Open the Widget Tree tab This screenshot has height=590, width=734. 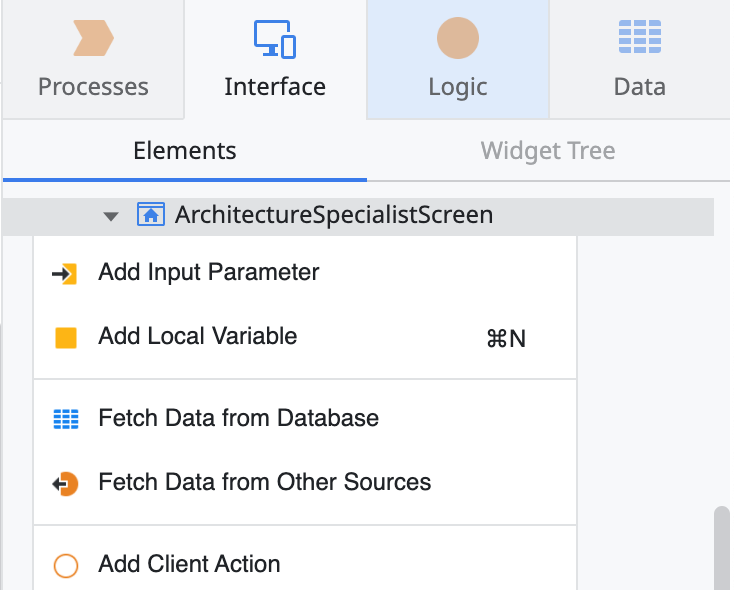click(547, 152)
